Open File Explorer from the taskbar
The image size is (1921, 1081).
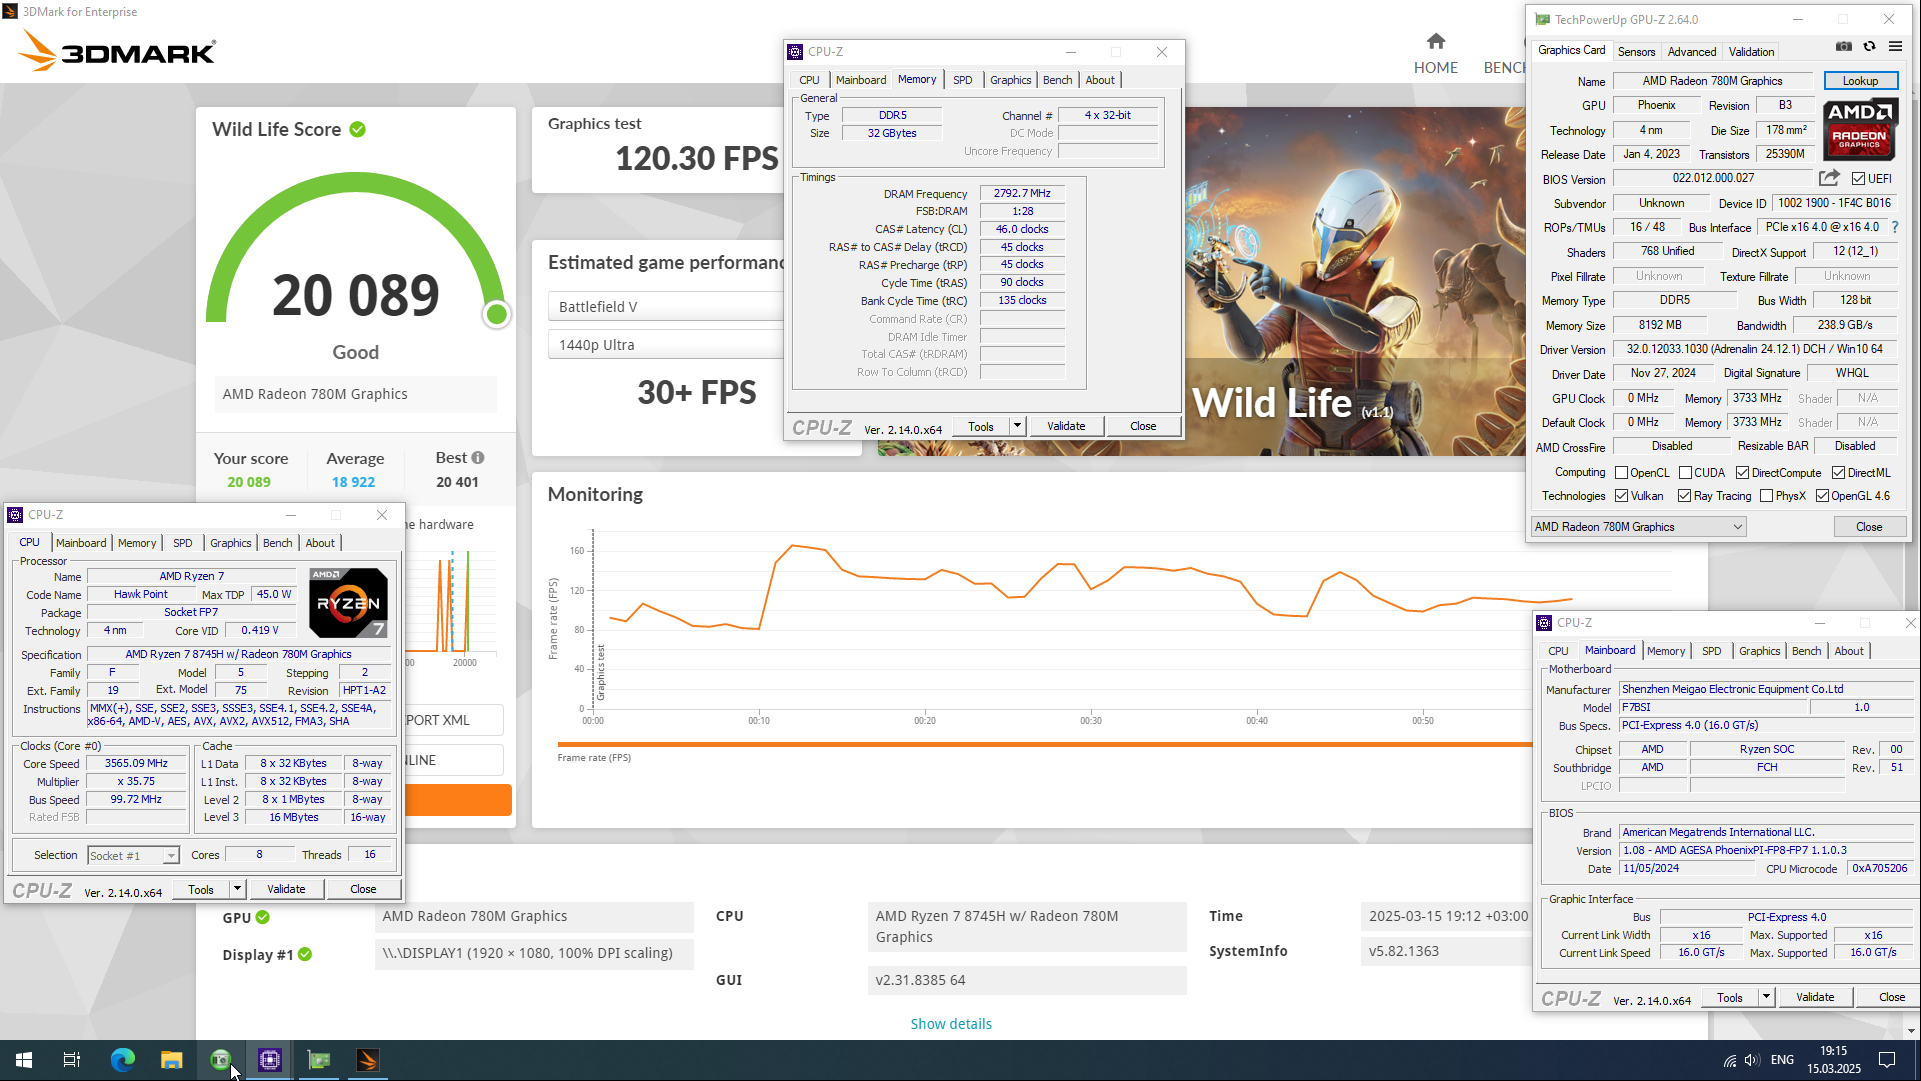pyautogui.click(x=172, y=1060)
